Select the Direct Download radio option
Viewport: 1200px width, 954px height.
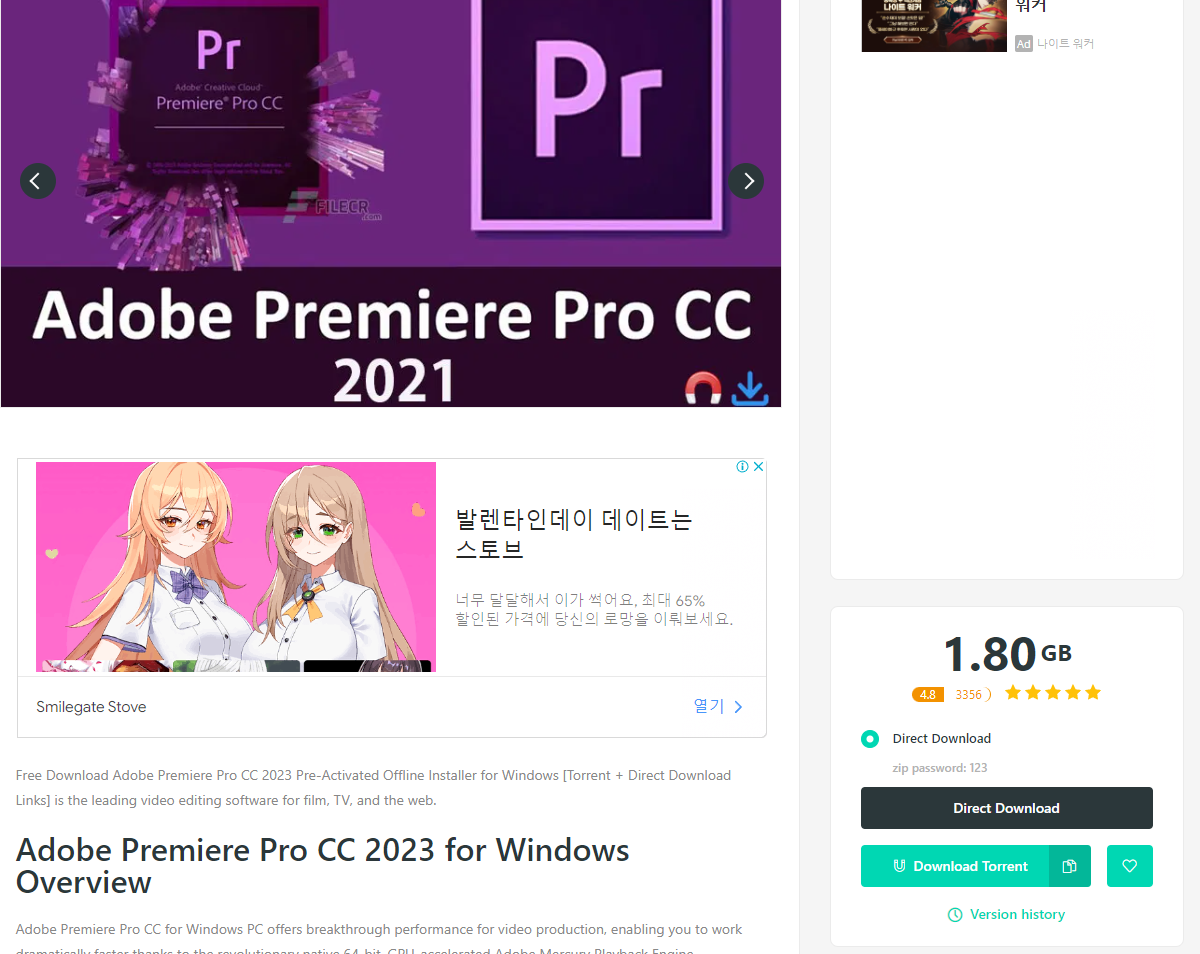(870, 739)
